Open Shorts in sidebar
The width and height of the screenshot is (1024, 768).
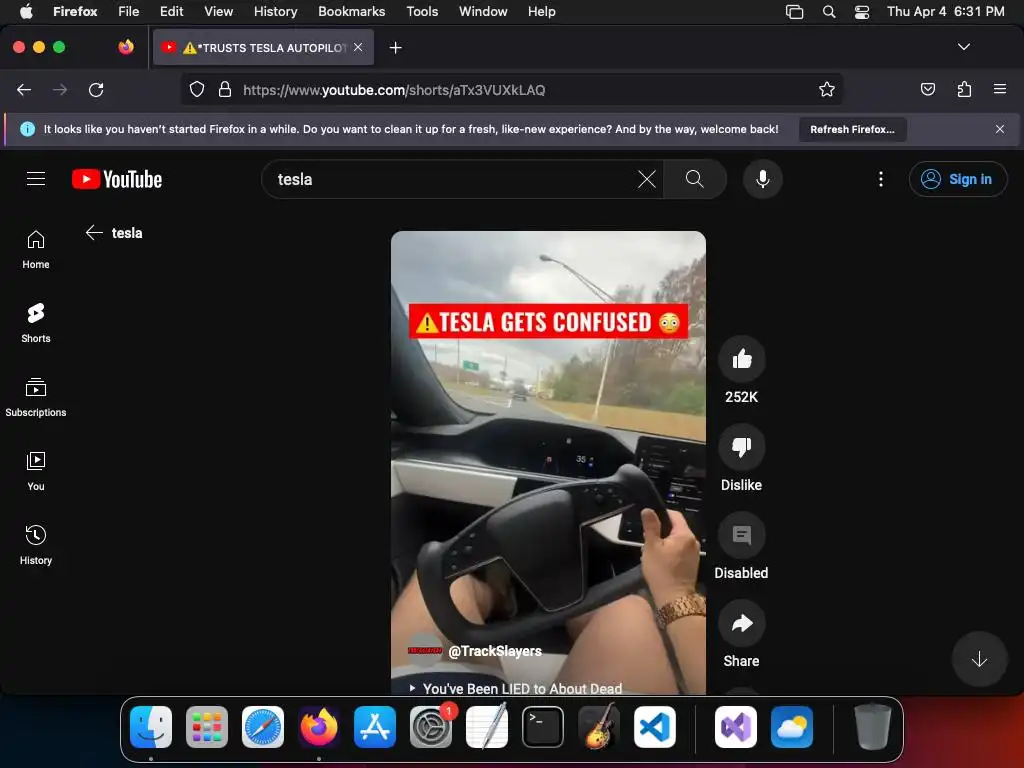point(36,323)
